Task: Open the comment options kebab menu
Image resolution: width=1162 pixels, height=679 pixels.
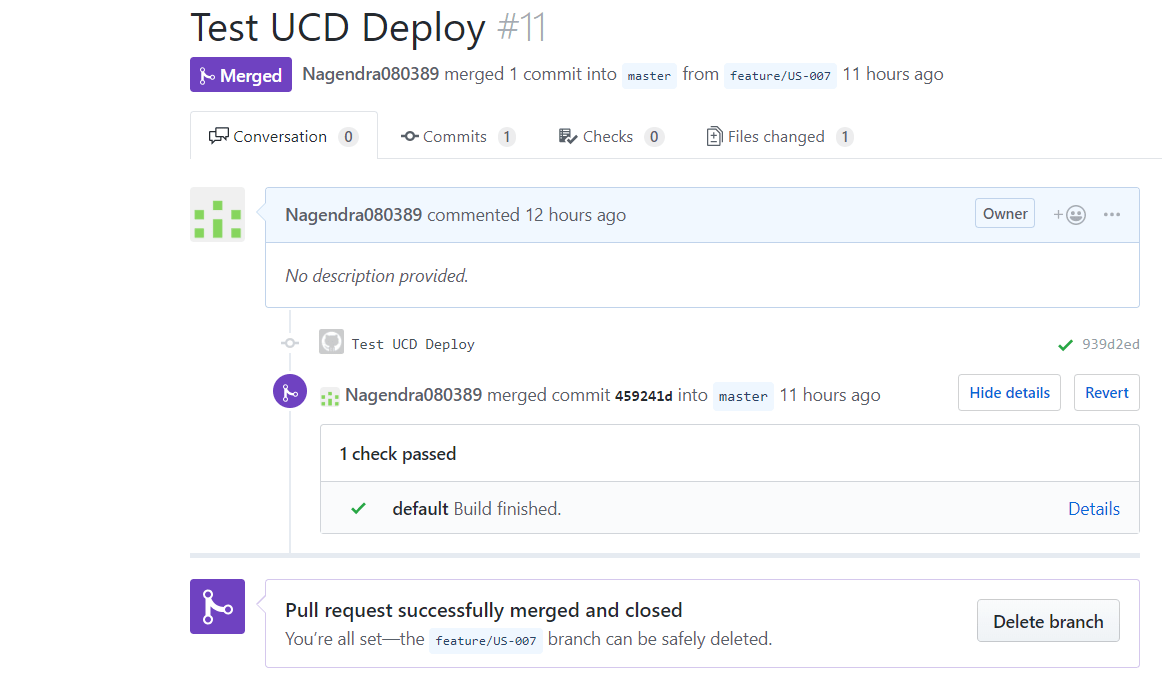Action: coord(1111,213)
